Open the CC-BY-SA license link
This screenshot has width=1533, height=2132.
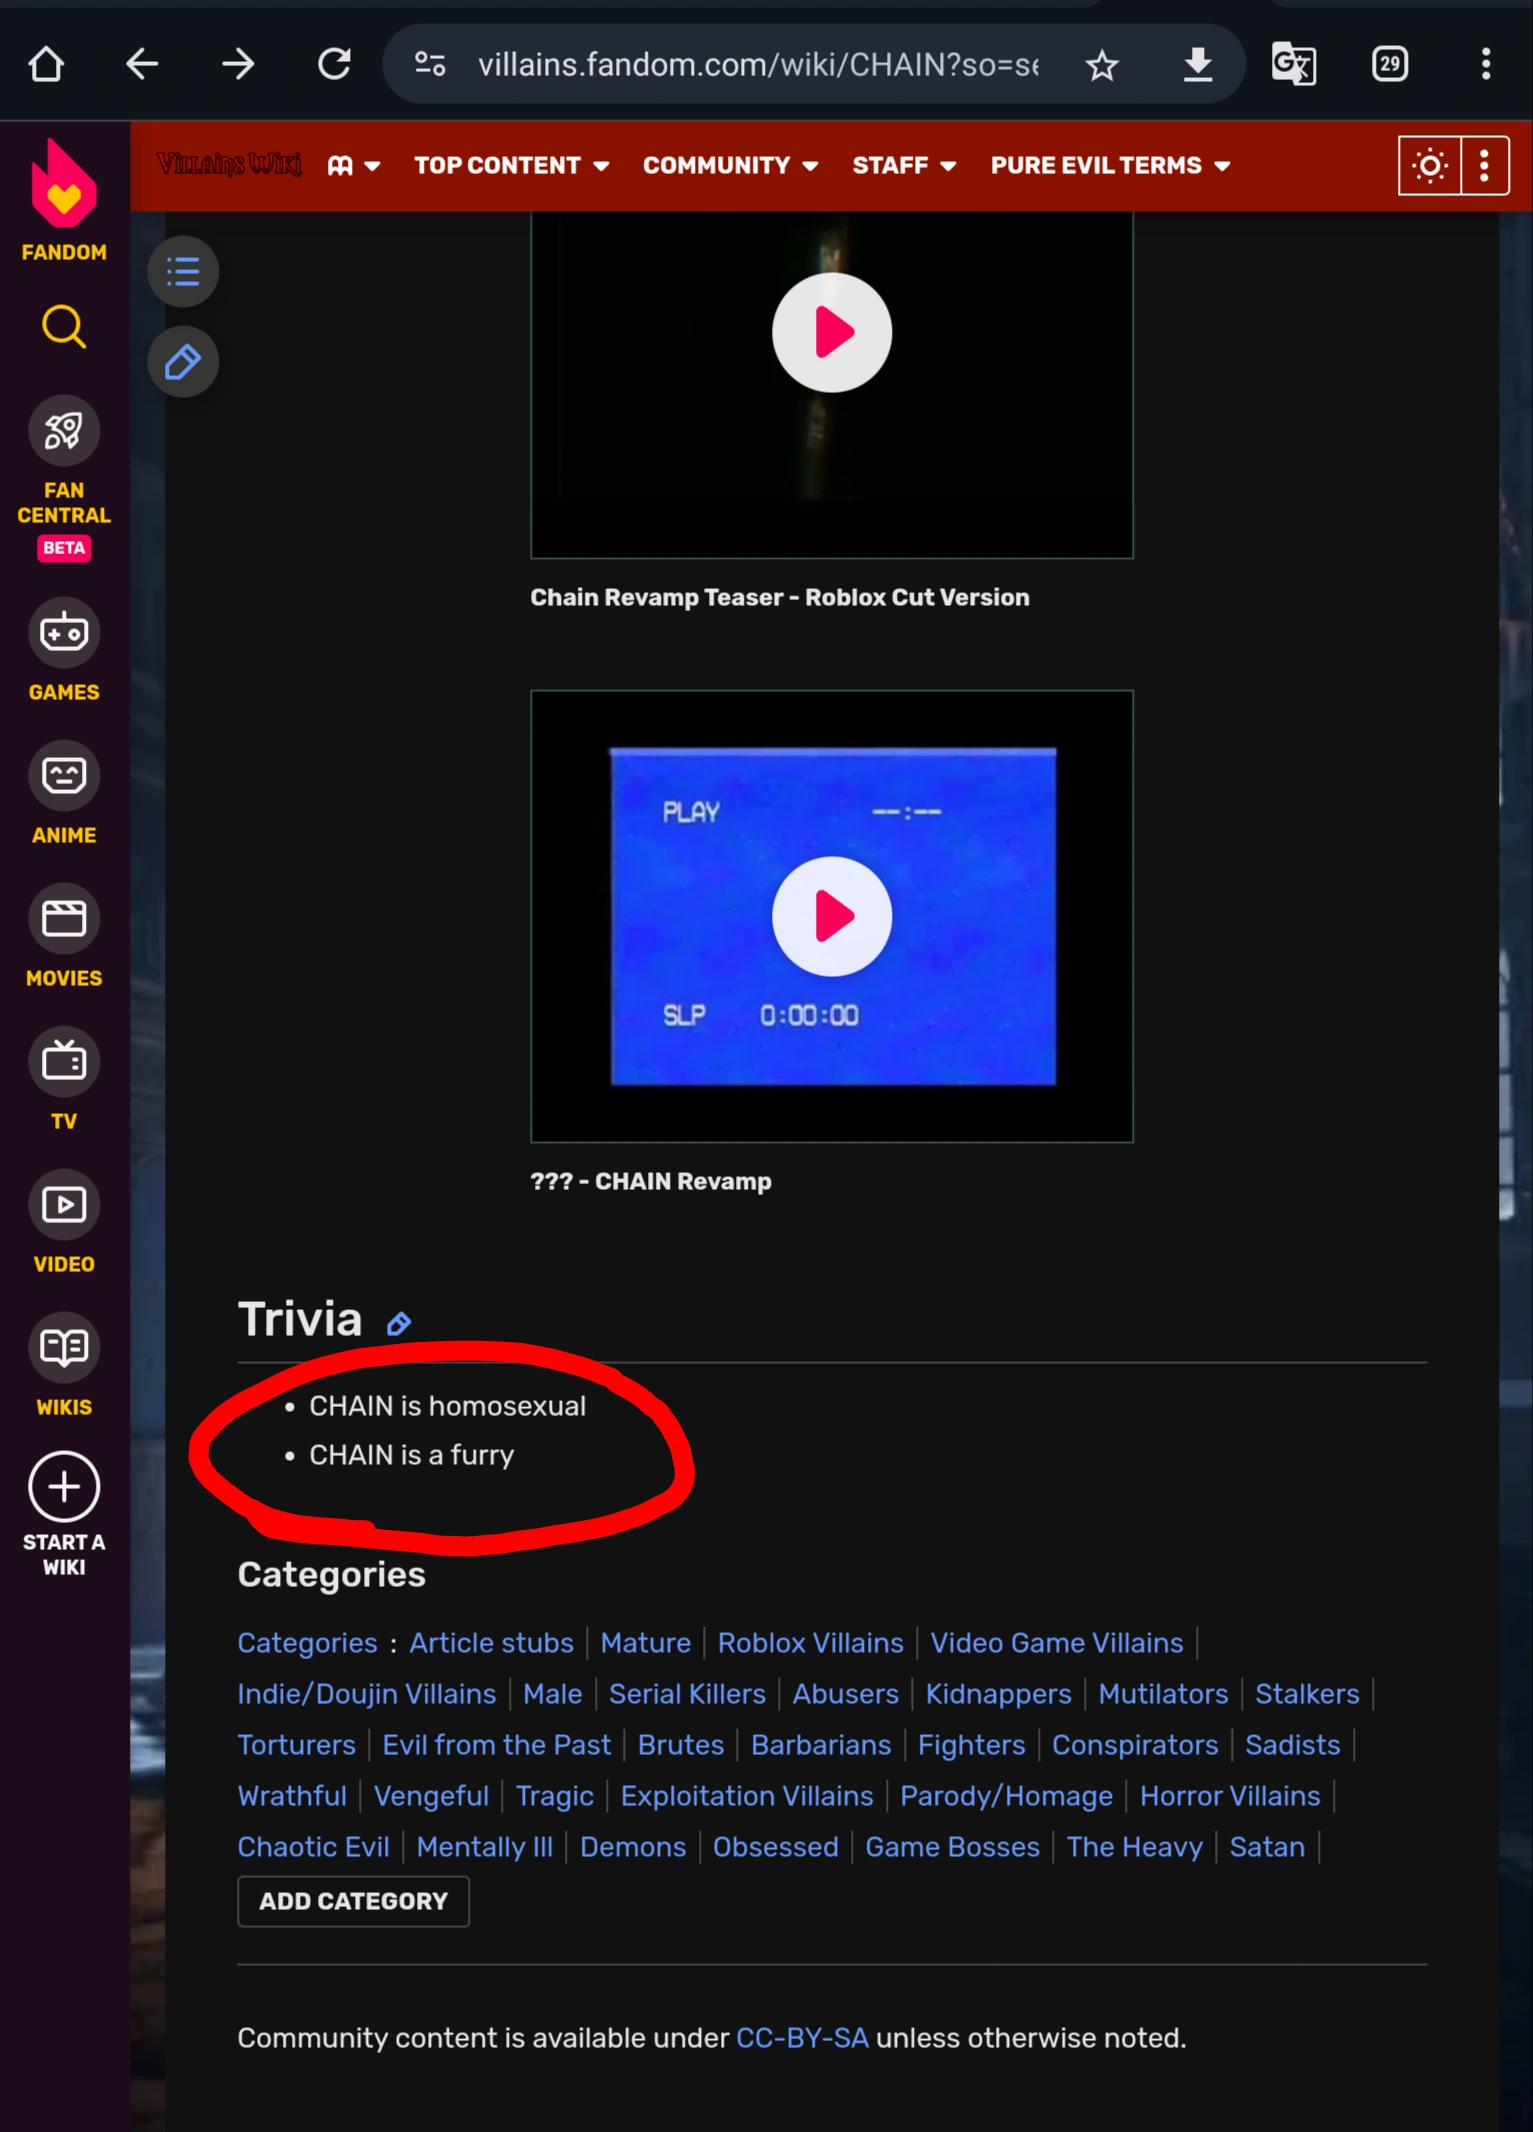coord(802,2038)
